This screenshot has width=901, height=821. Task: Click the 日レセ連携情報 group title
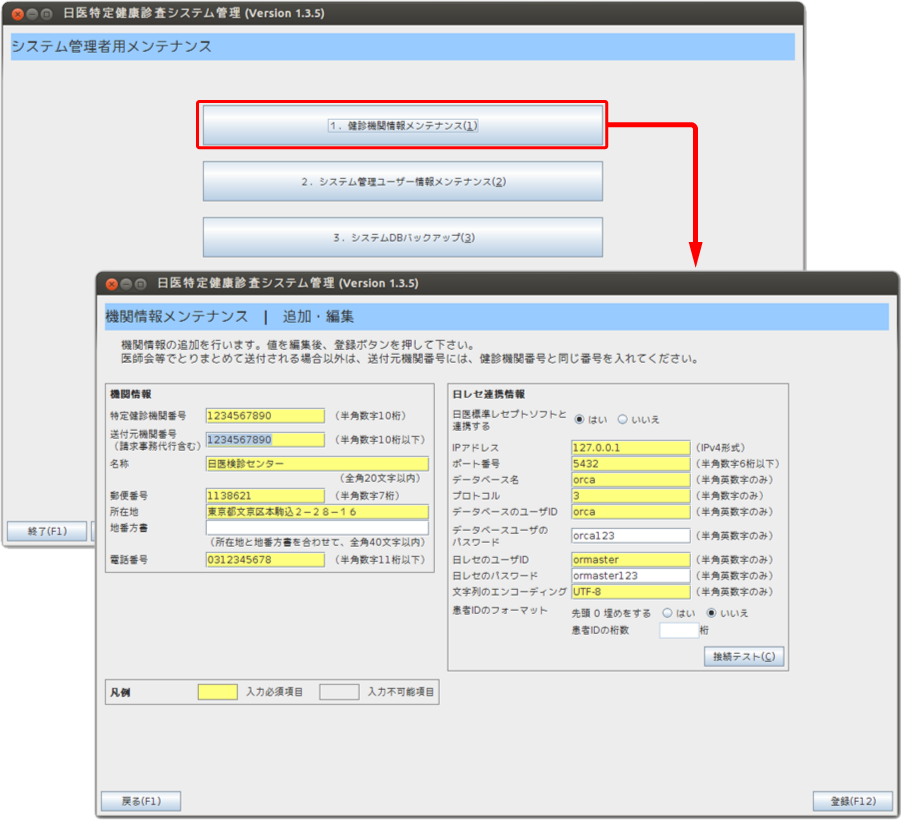(488, 394)
